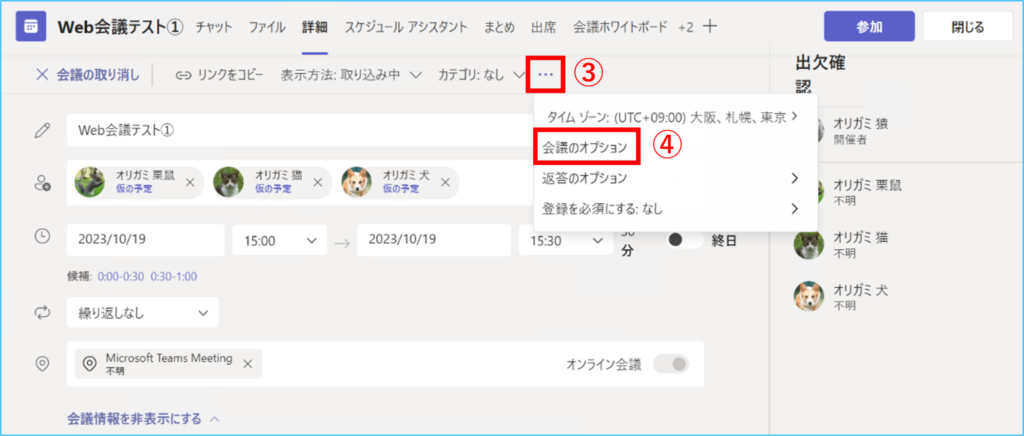Remove attendee オリガミ 猫 with X
Viewport: 1024px width, 436px height.
coord(317,182)
